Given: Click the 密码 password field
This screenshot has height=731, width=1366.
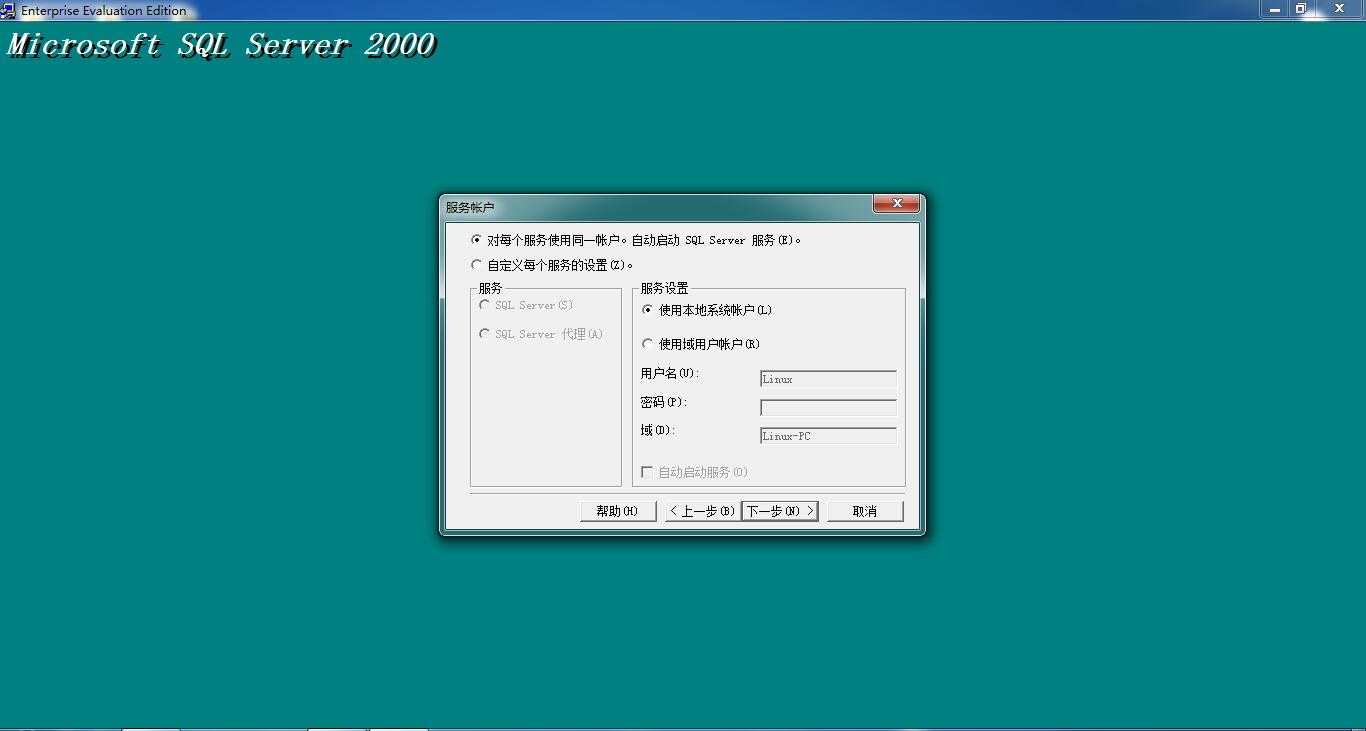Looking at the screenshot, I should [828, 408].
